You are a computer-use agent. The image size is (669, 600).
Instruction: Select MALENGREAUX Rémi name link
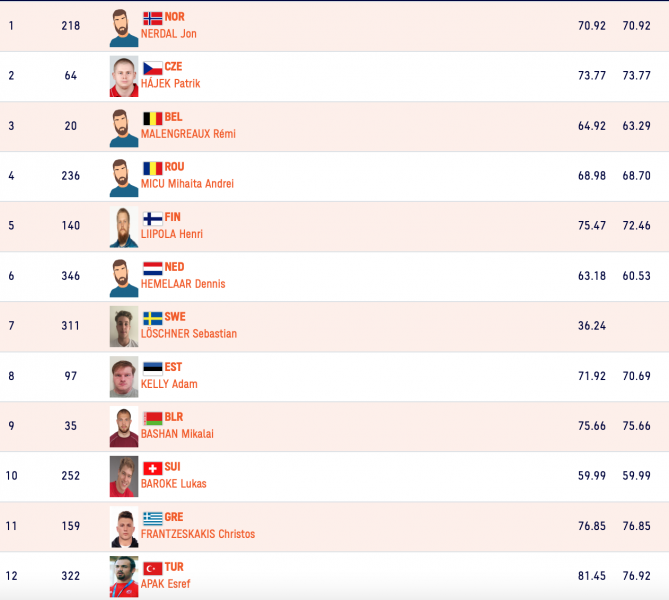tap(190, 134)
